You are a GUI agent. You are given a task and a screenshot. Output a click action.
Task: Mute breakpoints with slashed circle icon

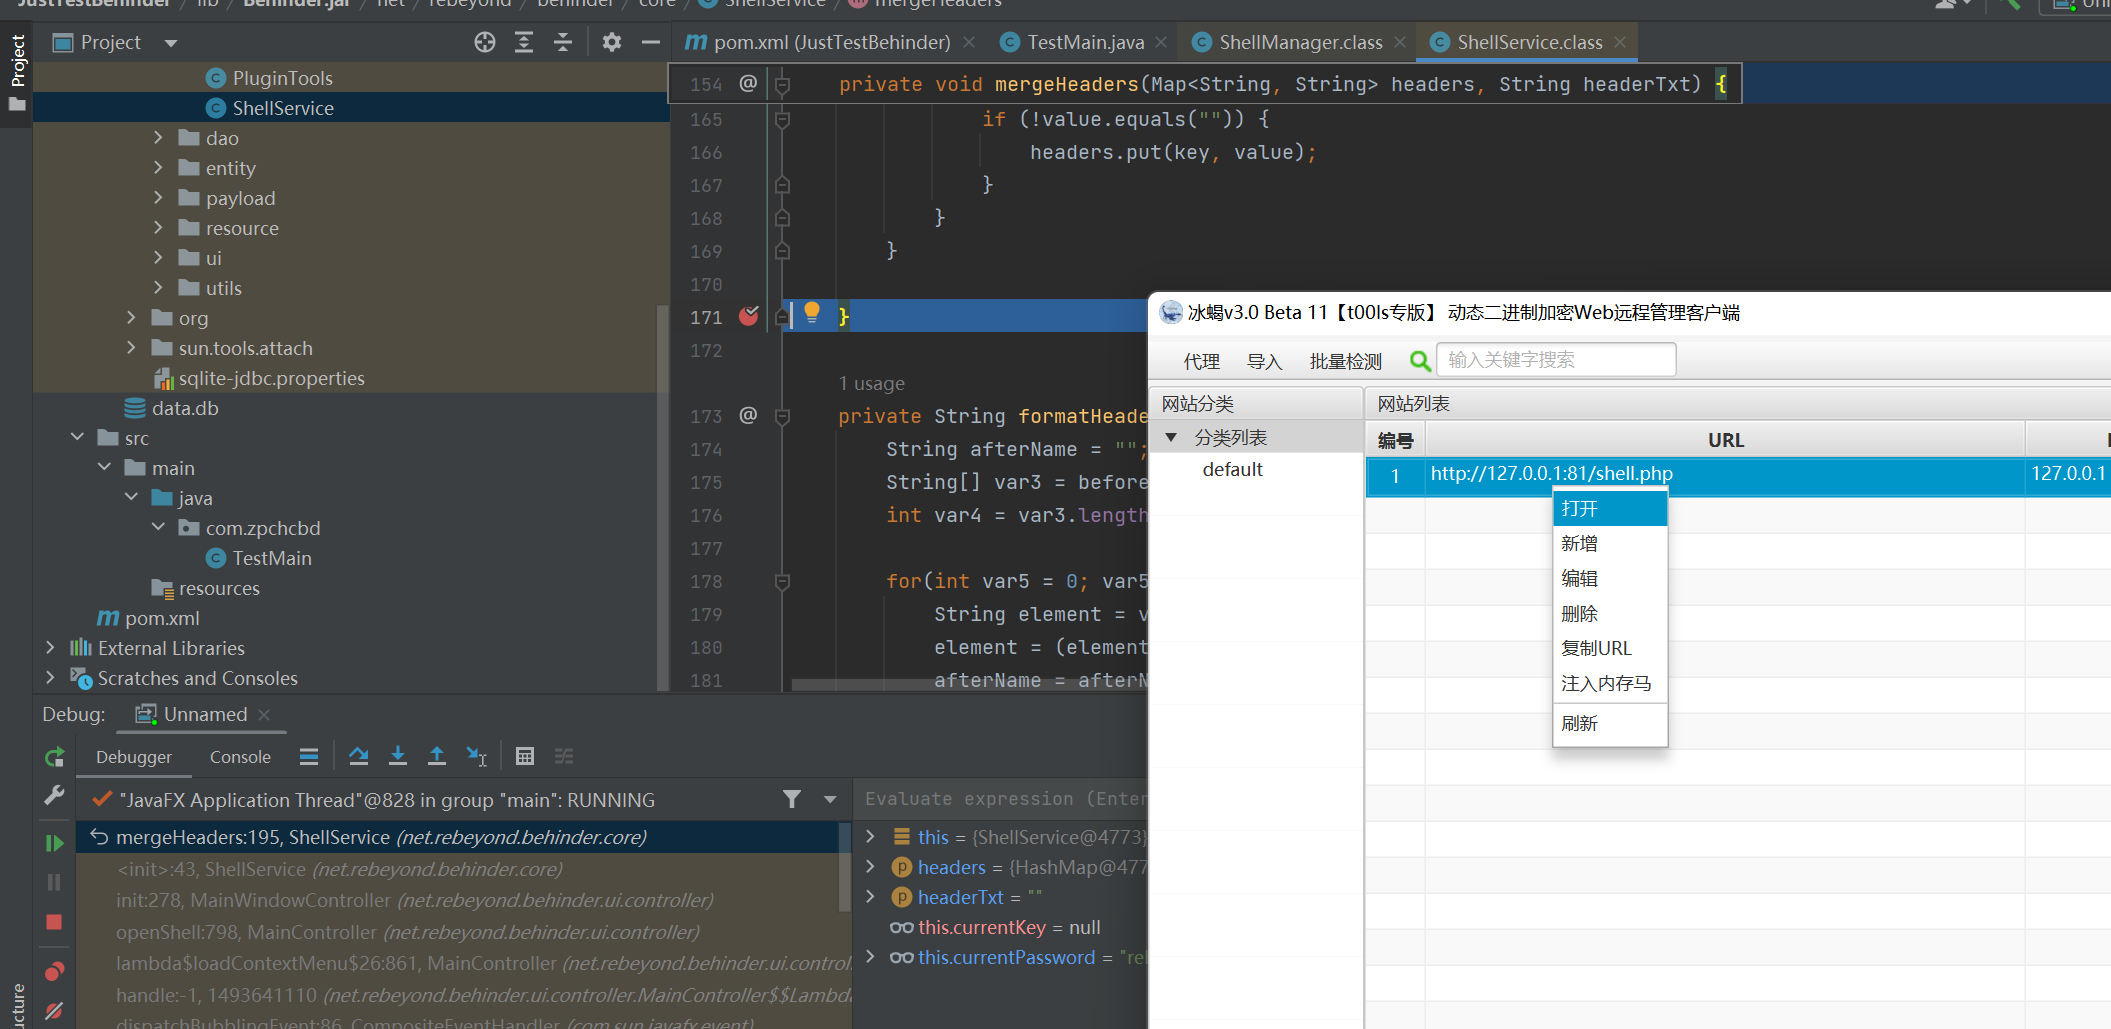pyautogui.click(x=54, y=1011)
